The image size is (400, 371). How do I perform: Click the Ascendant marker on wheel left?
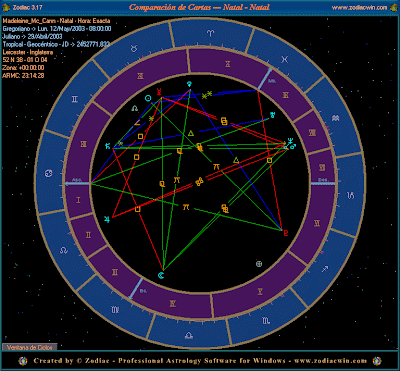click(x=77, y=183)
